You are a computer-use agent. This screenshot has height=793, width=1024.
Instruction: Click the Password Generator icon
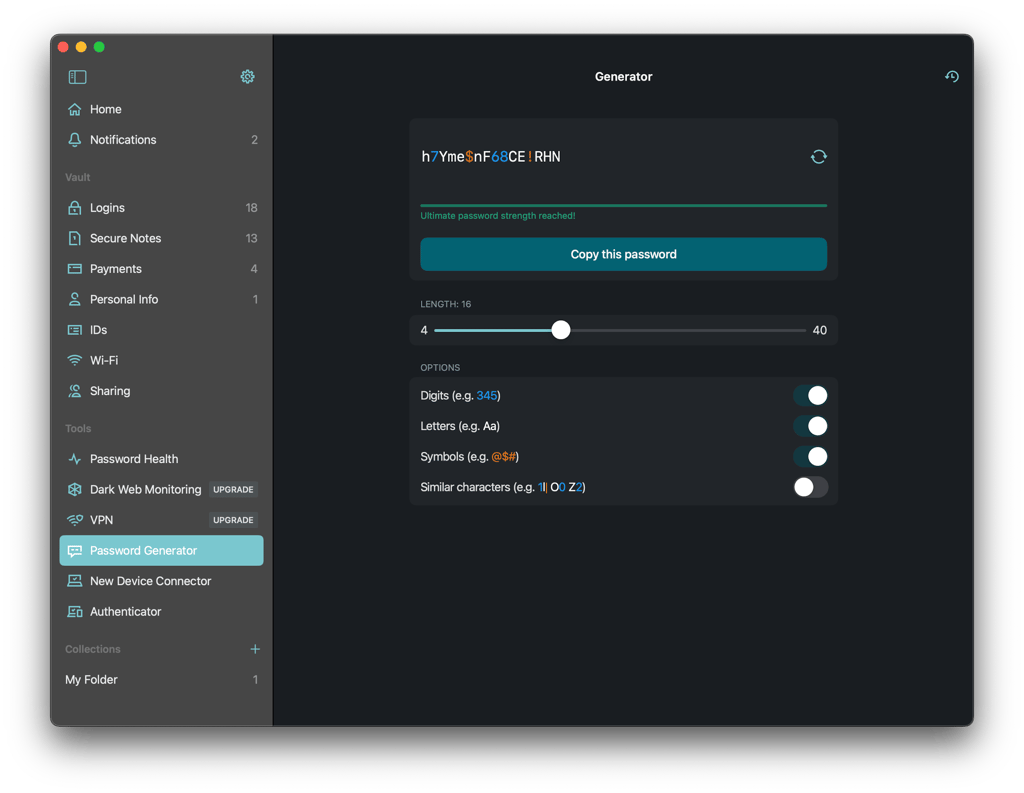(75, 551)
